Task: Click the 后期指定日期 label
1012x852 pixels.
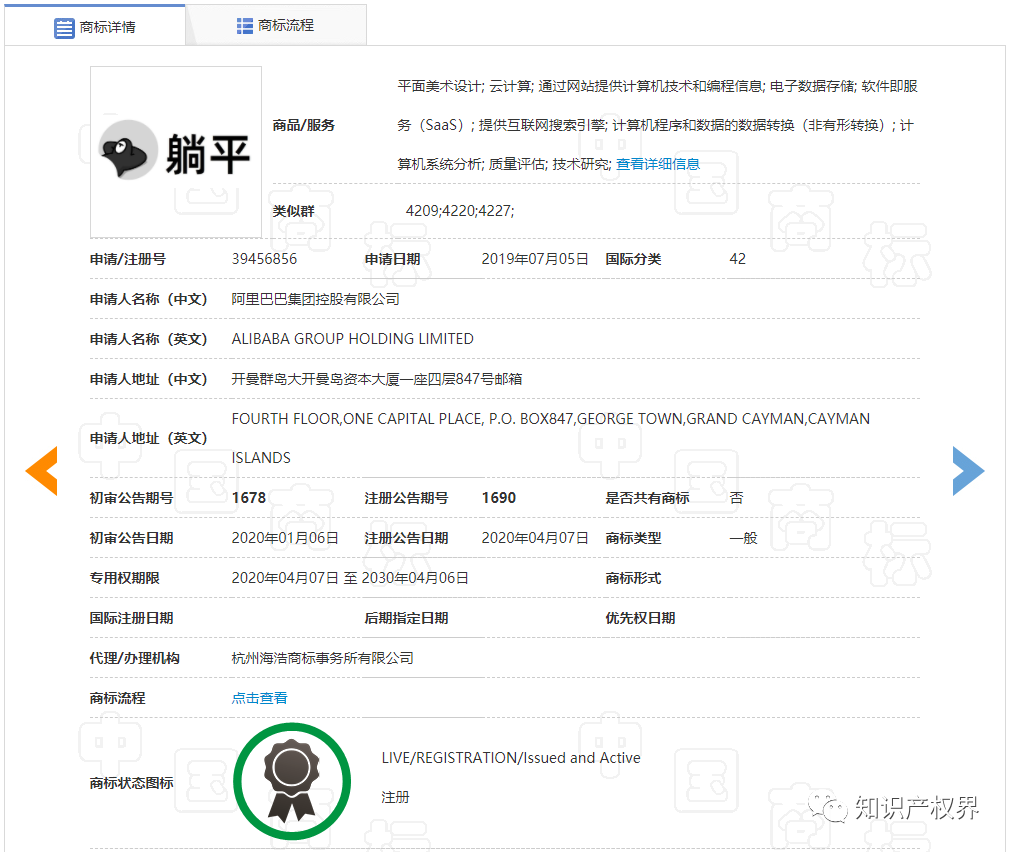Action: (407, 618)
